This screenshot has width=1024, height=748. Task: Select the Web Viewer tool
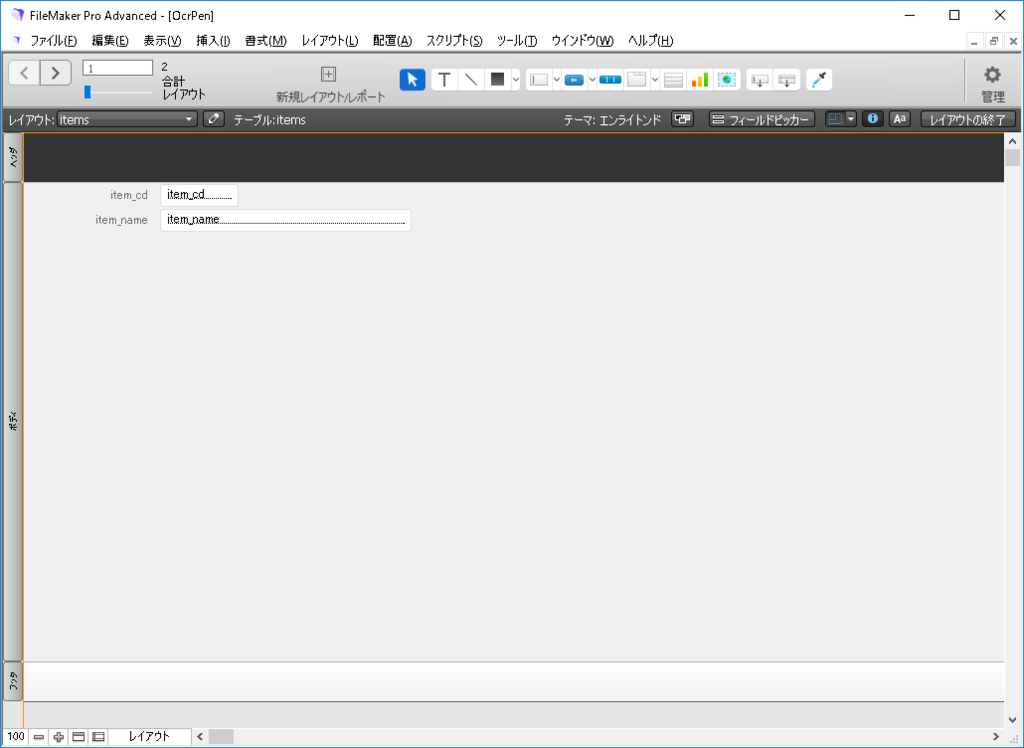pyautogui.click(x=726, y=80)
